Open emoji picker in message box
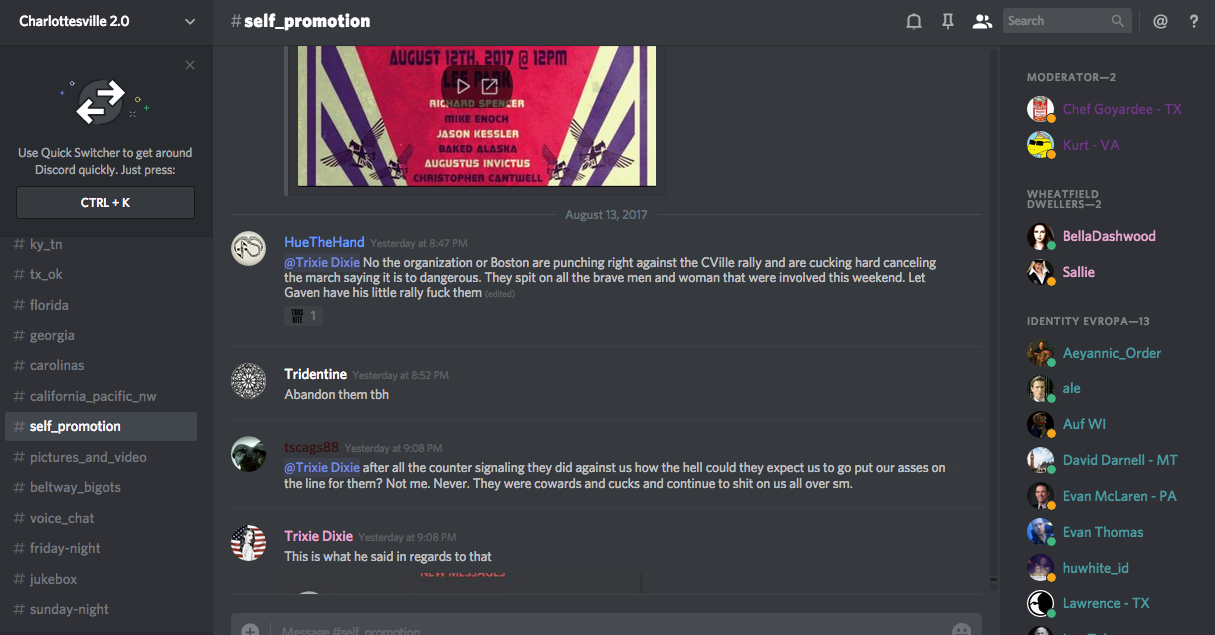Screen dimensions: 1215x635 [961, 630]
